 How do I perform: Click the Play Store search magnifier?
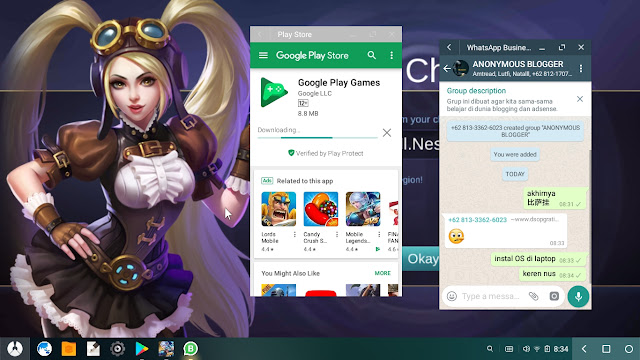371,55
